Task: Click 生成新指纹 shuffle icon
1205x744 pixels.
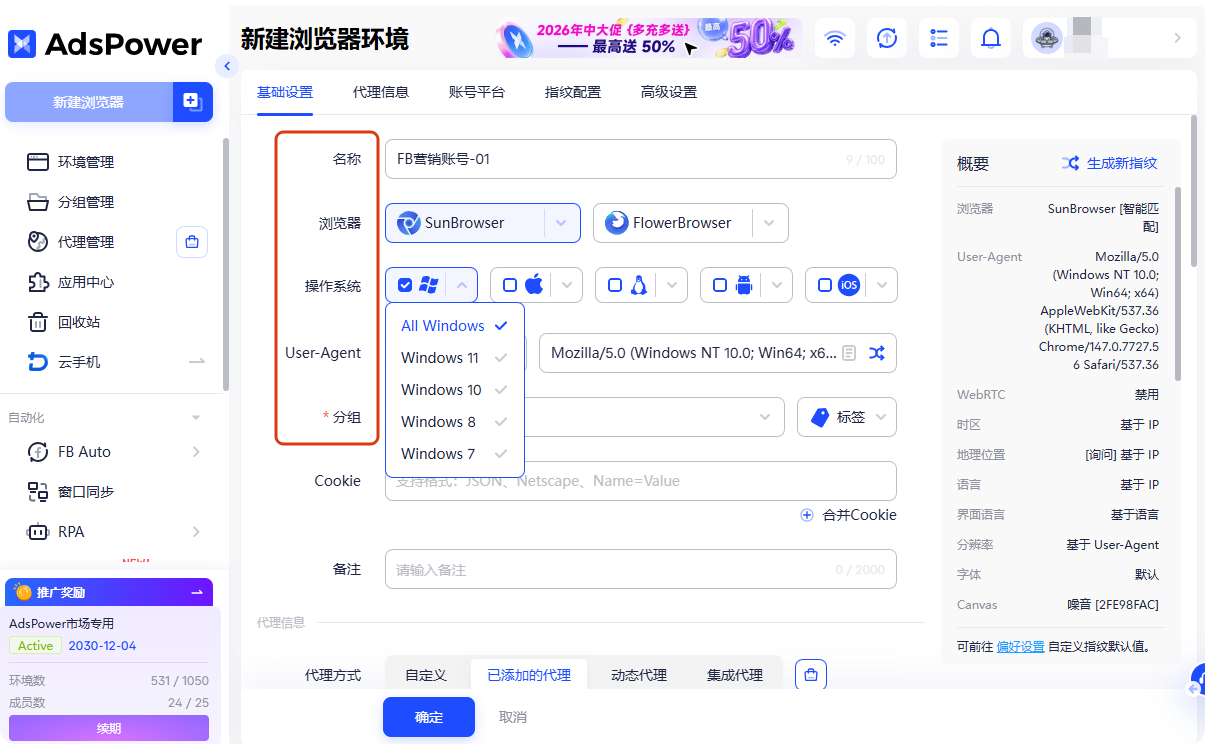Action: 1070,163
